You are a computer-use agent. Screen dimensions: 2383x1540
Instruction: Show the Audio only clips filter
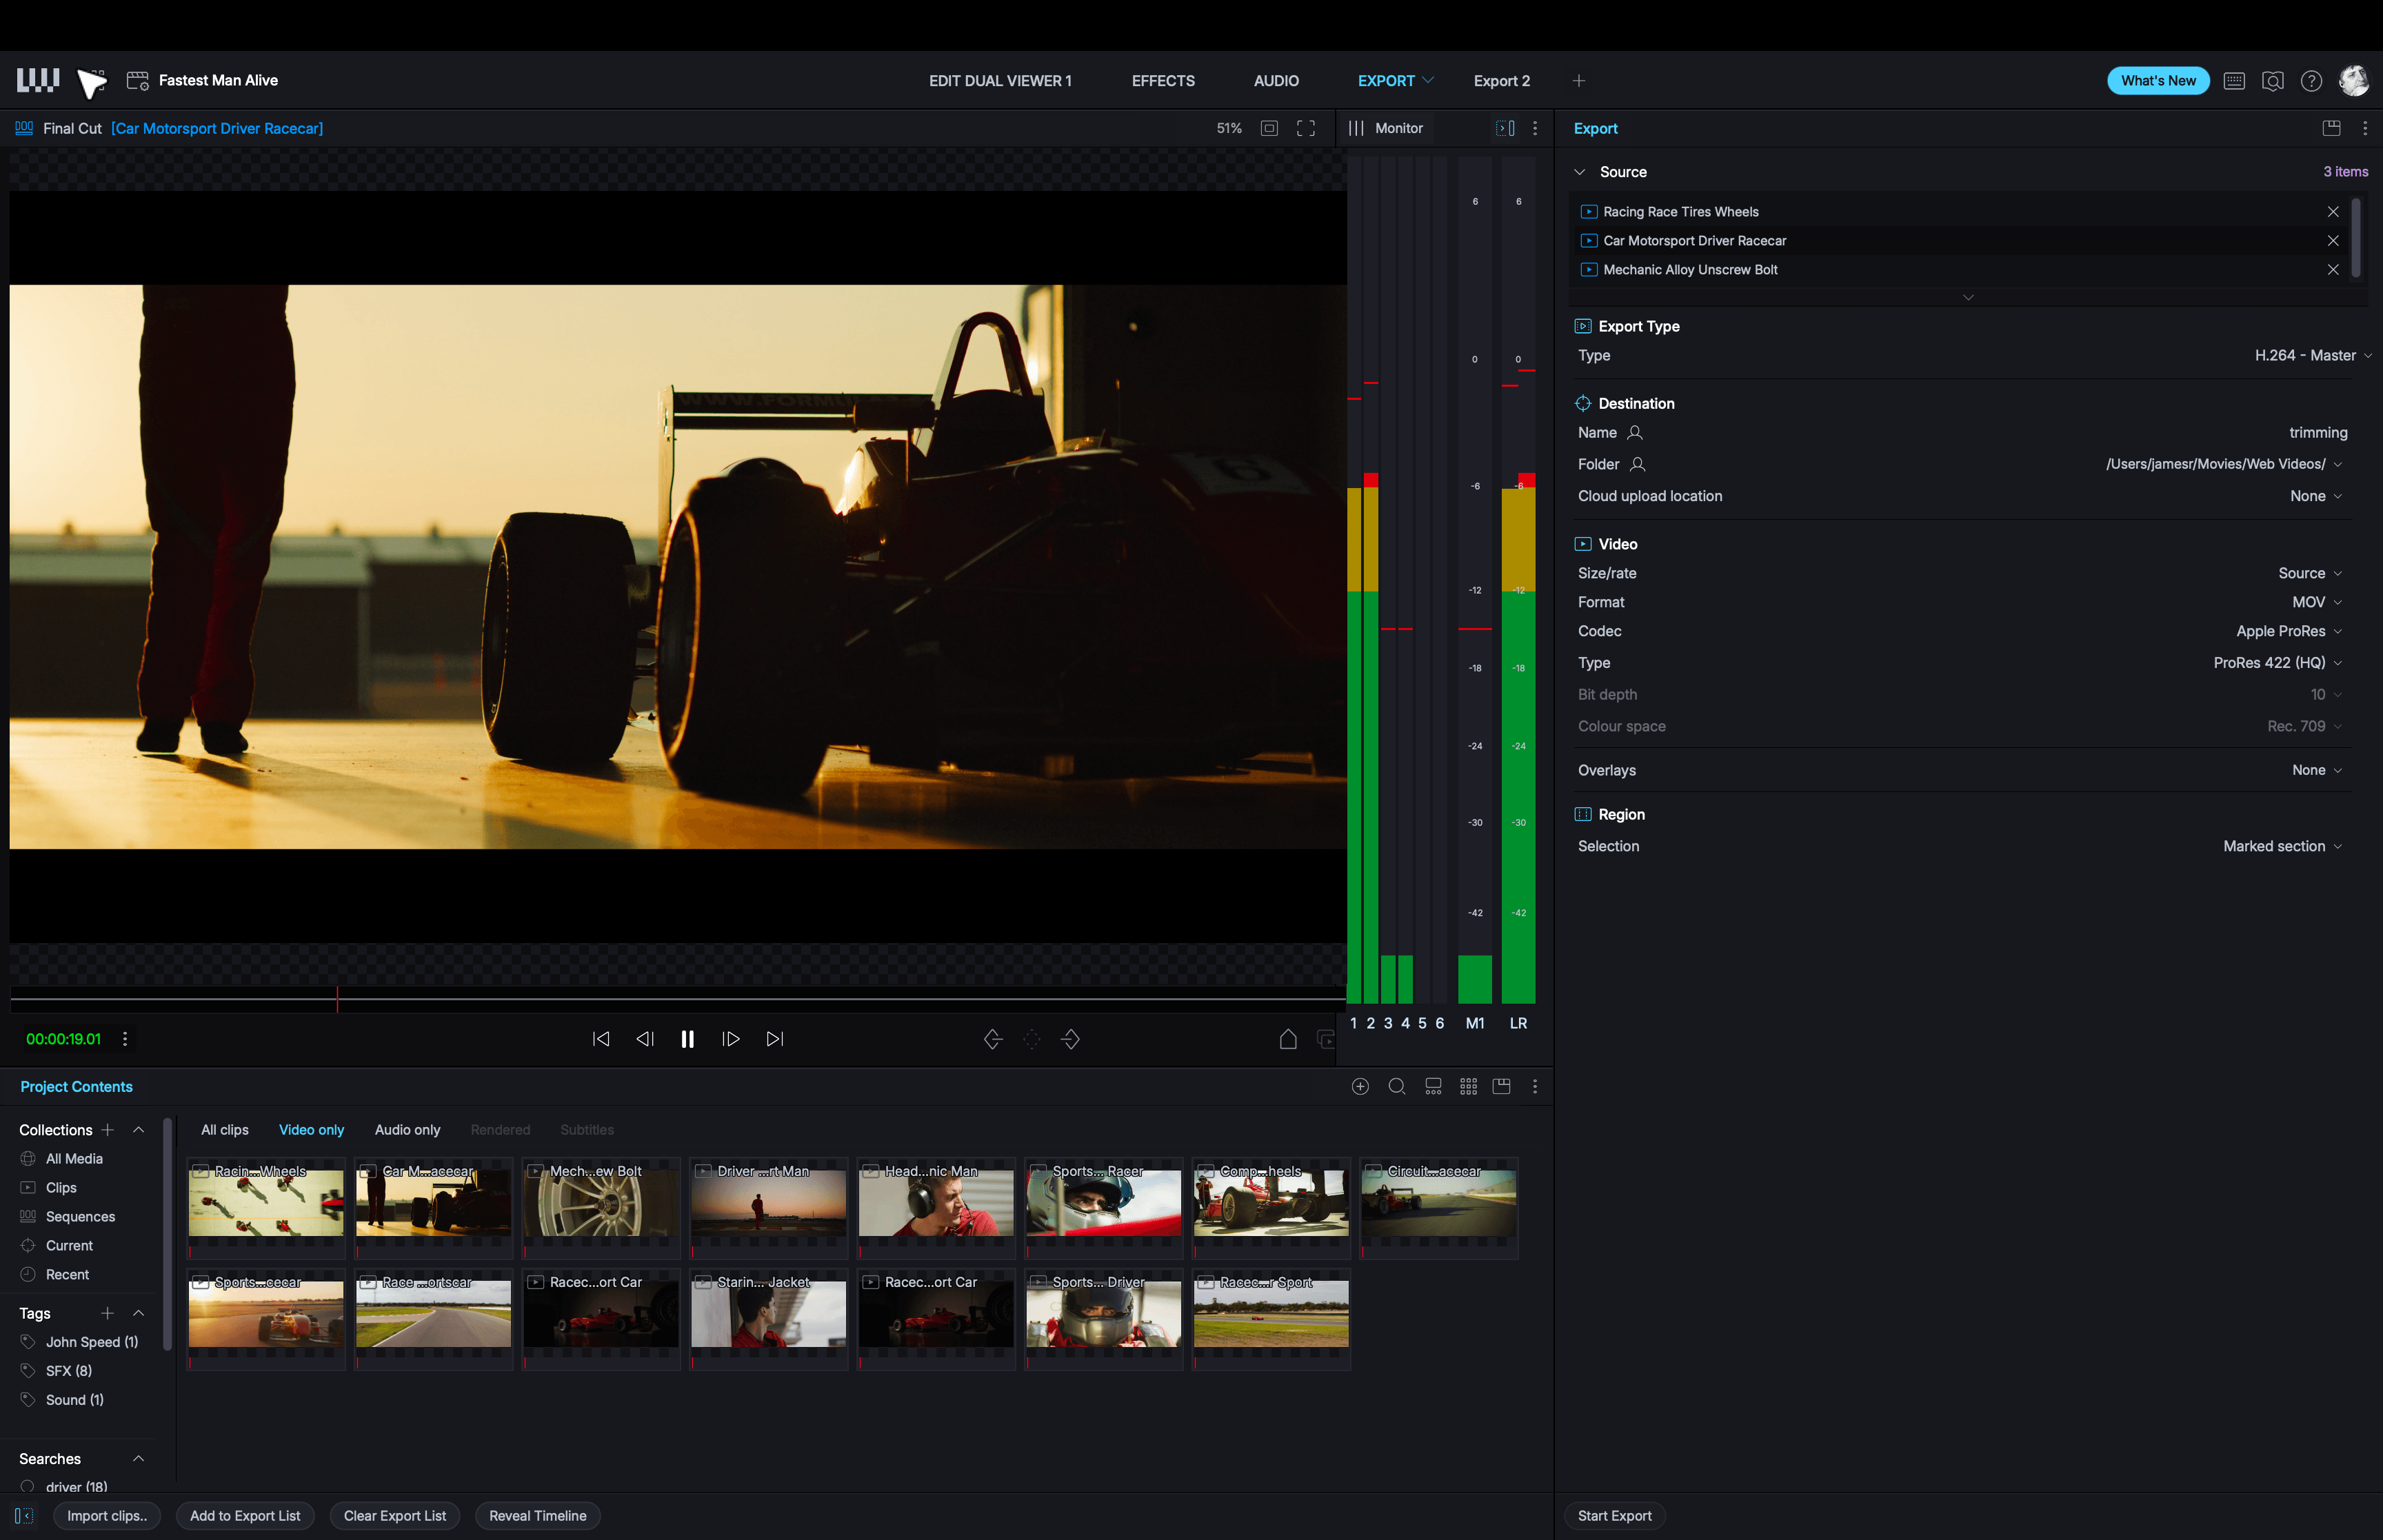(x=407, y=1130)
